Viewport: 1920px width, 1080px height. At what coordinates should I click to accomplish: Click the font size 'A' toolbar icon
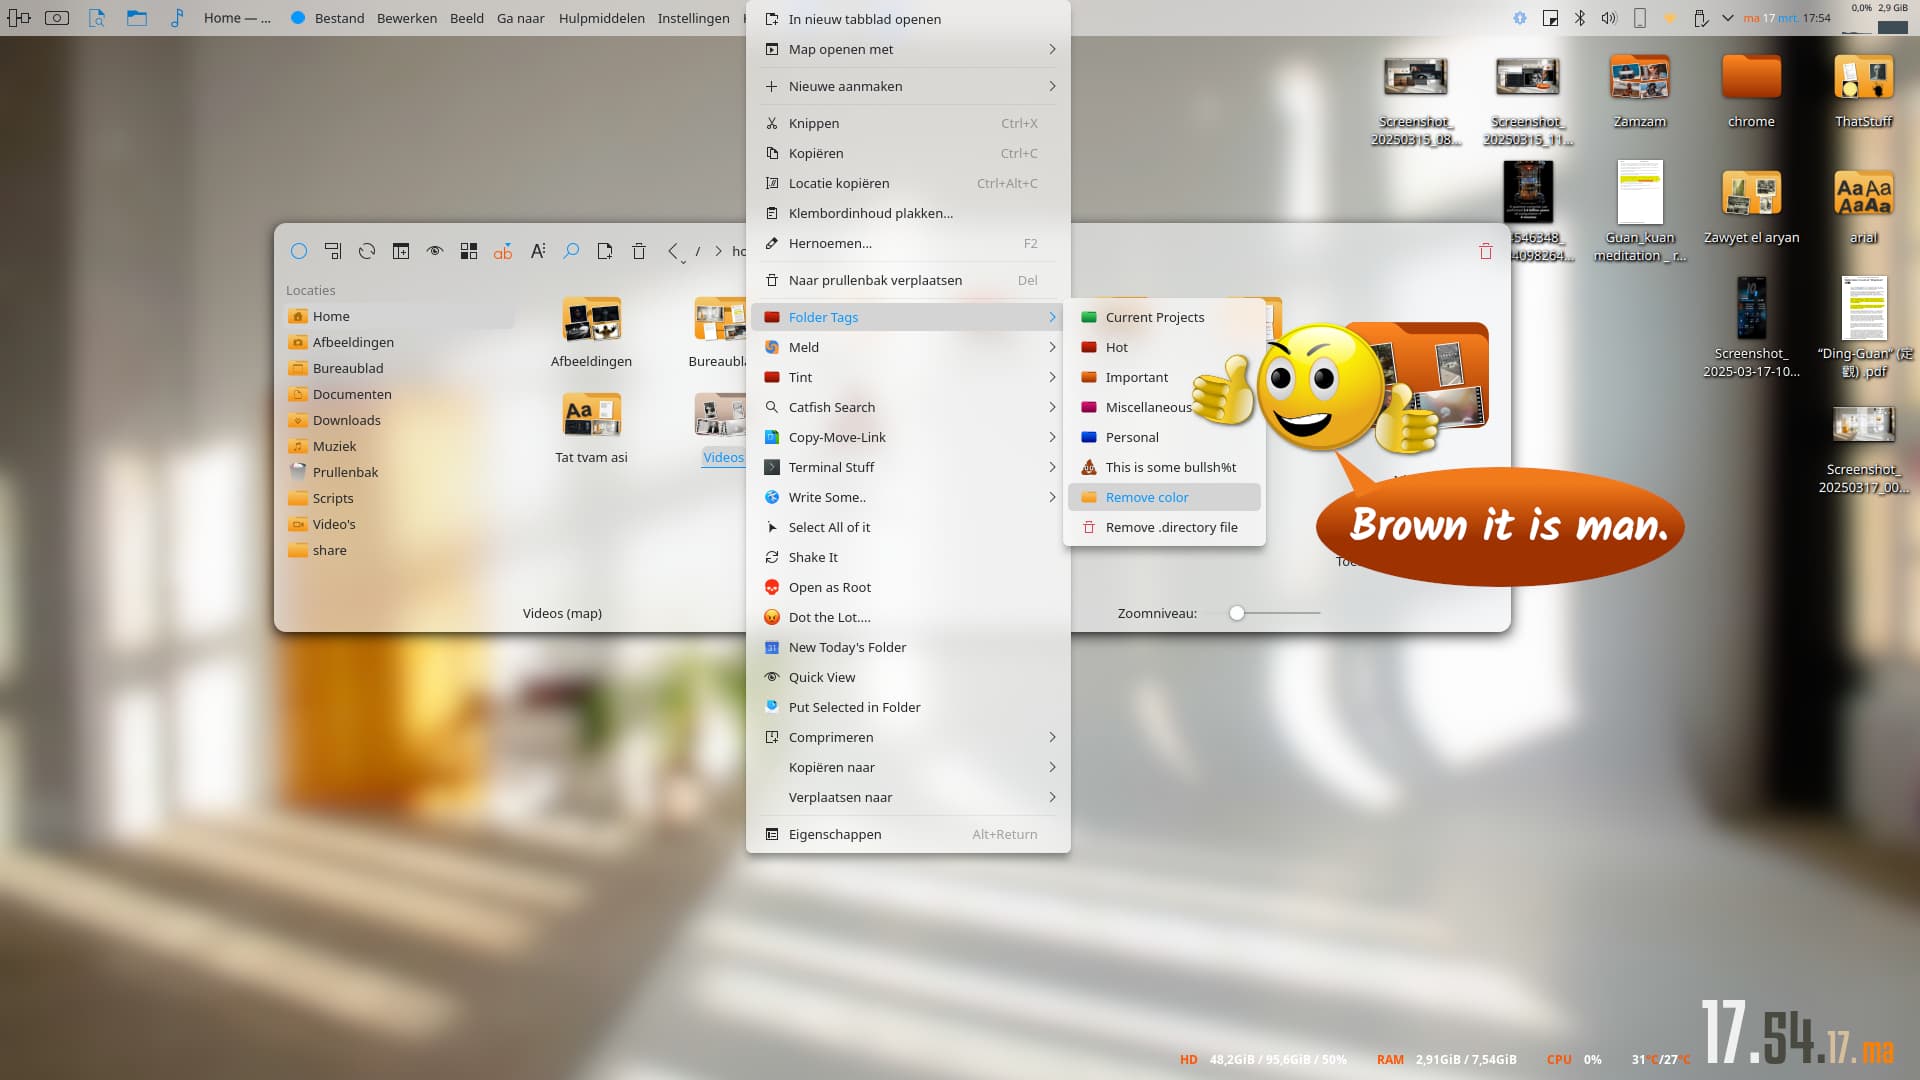(x=537, y=251)
